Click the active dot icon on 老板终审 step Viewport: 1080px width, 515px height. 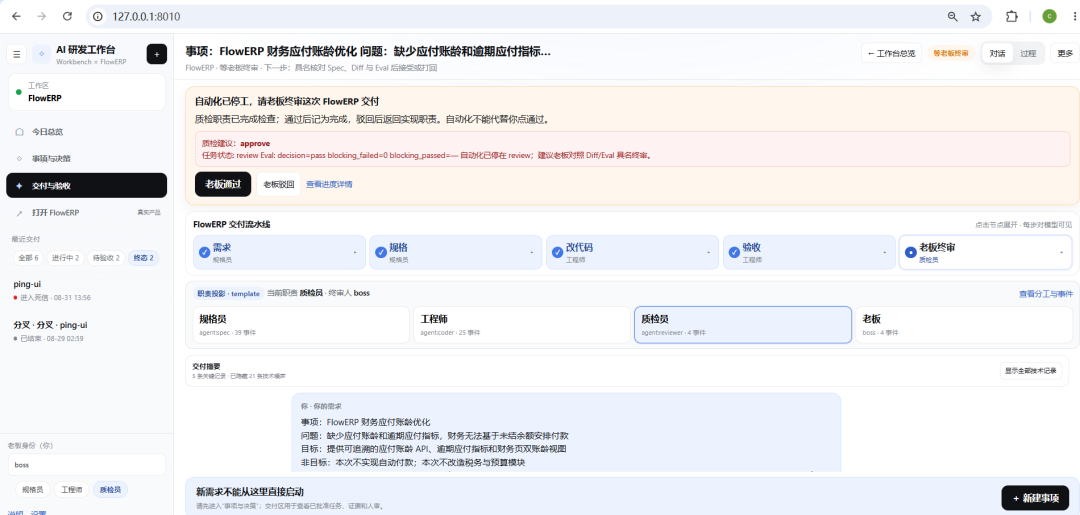tap(911, 252)
